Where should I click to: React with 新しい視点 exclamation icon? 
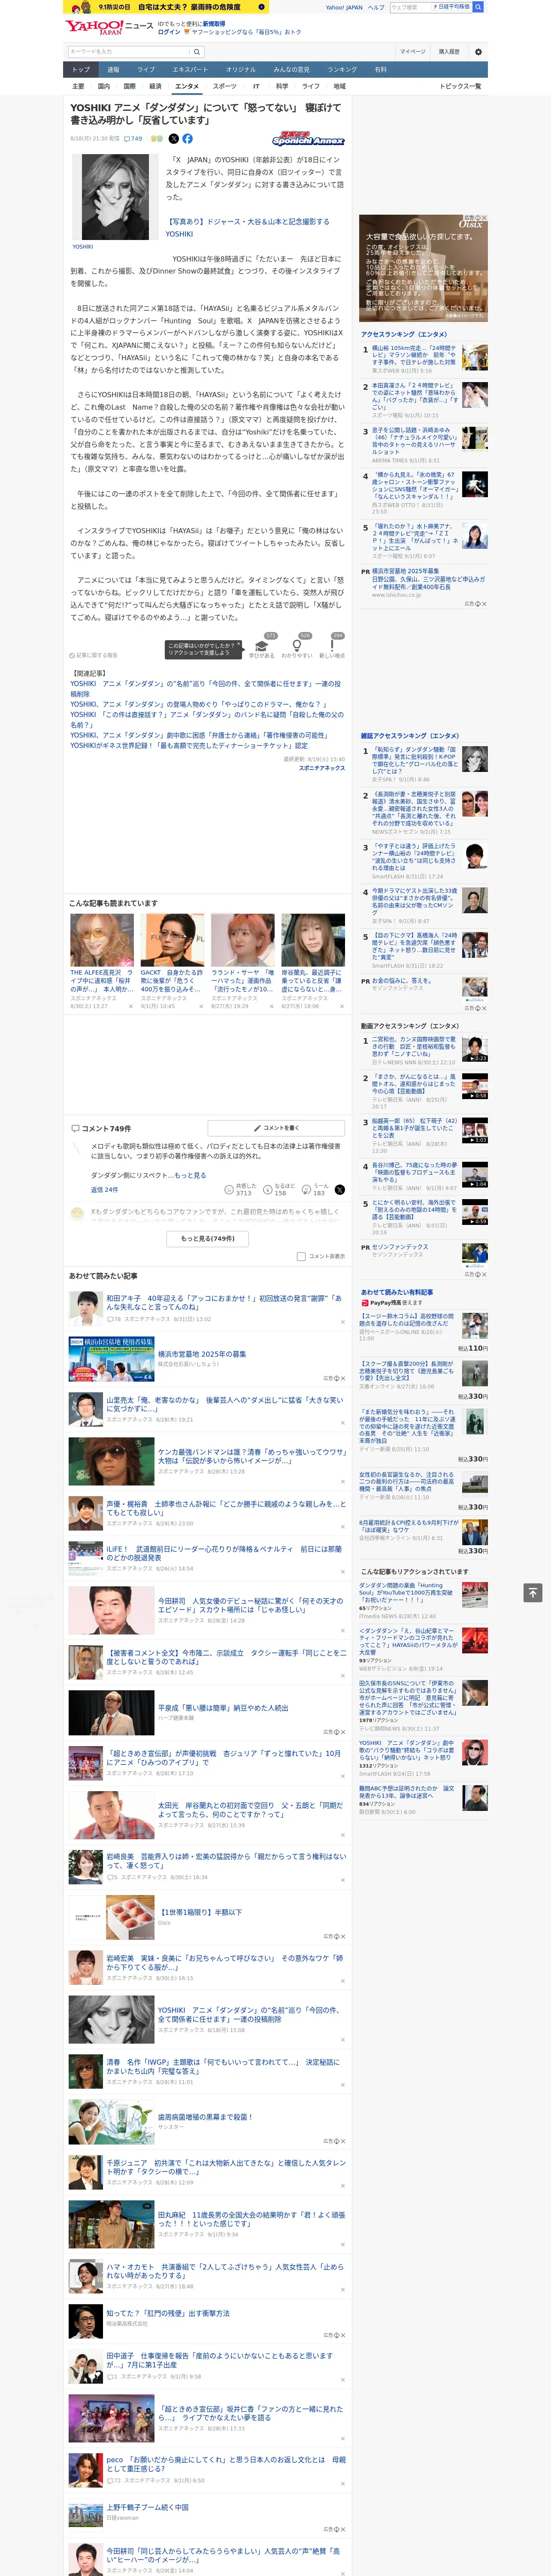(332, 646)
